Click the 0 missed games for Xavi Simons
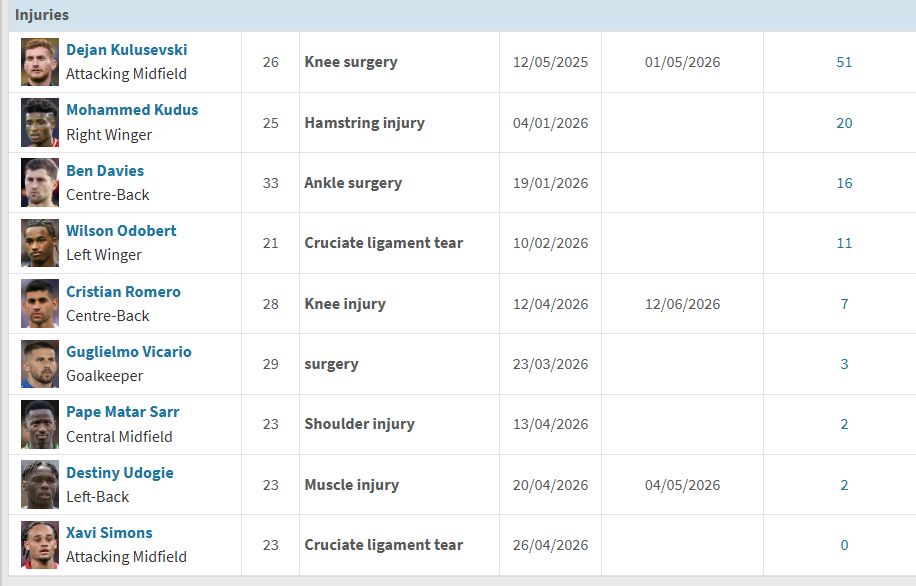 [x=843, y=544]
